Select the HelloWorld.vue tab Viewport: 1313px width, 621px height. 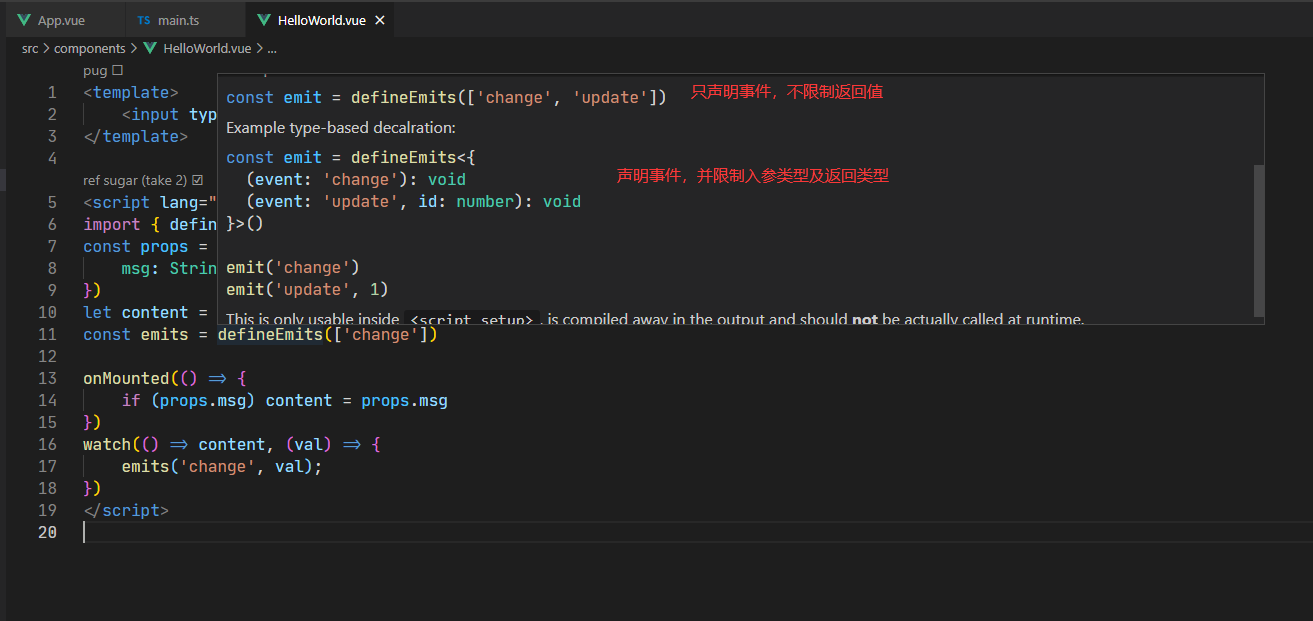pos(319,20)
